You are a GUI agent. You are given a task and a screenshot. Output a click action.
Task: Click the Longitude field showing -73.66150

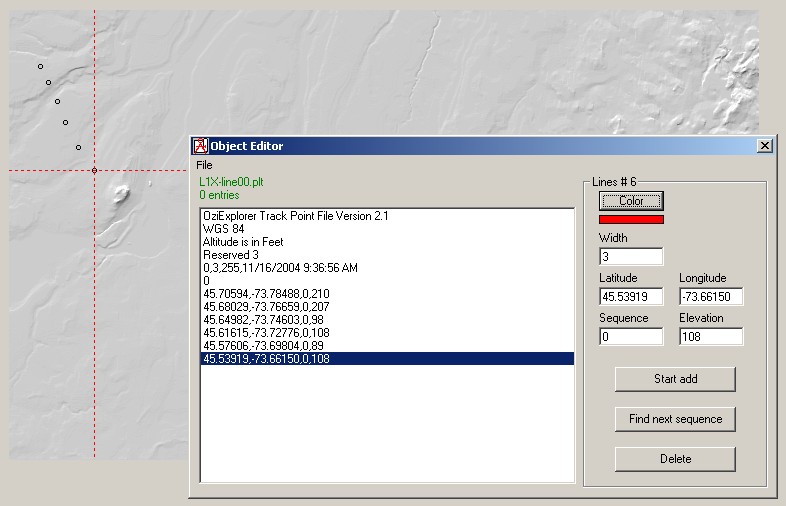pyautogui.click(x=711, y=296)
